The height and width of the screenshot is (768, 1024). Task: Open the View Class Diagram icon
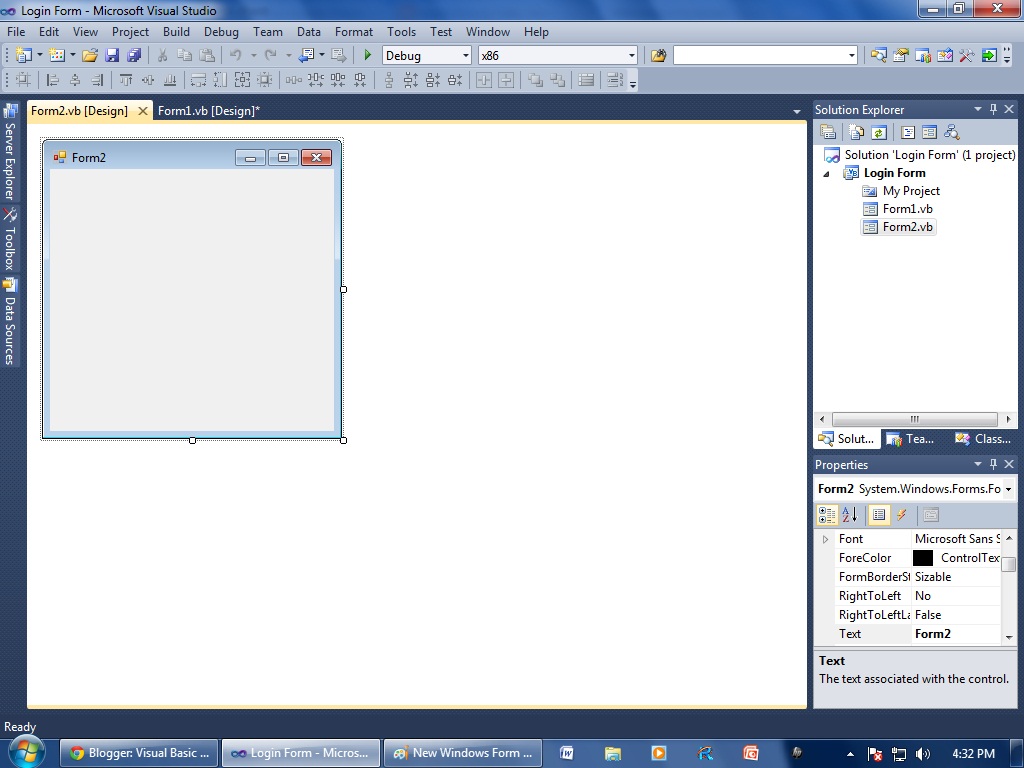pyautogui.click(x=952, y=131)
